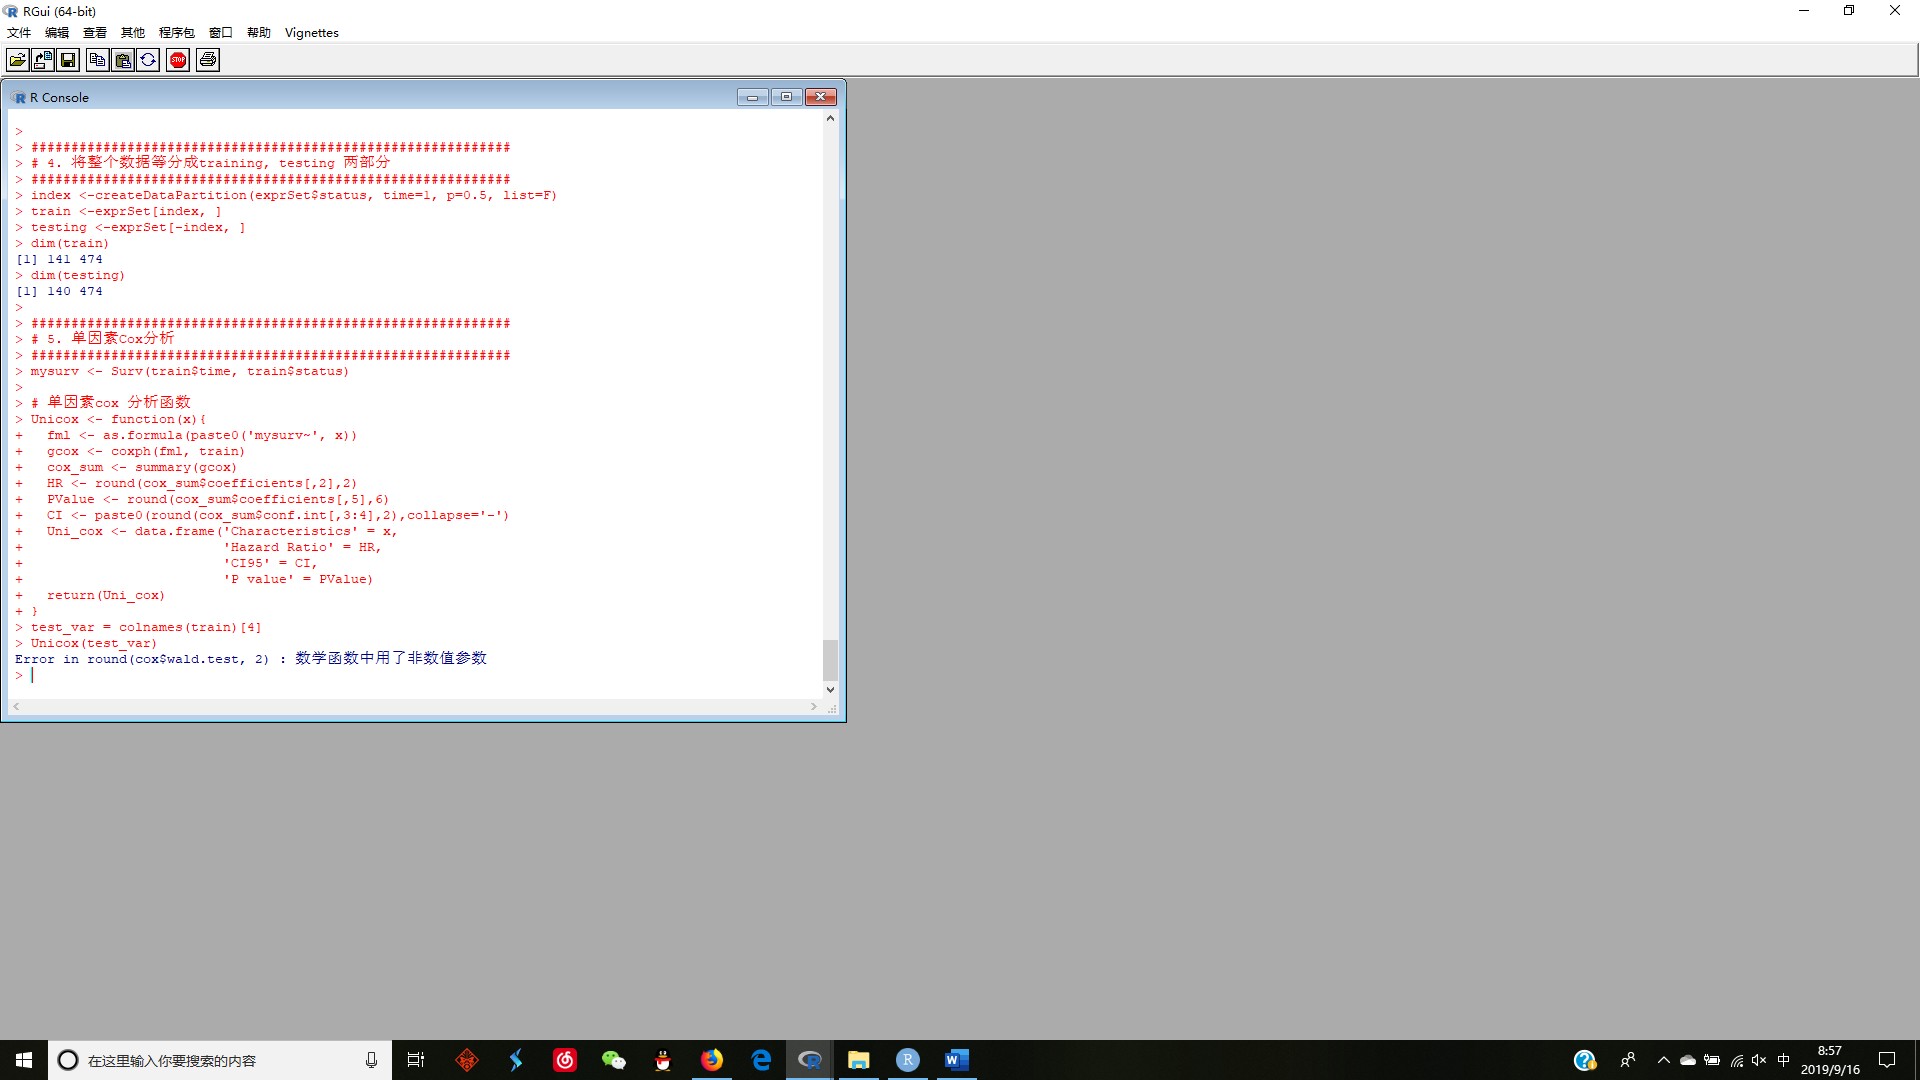Click the battery tray icon
The height and width of the screenshot is (1080, 1920).
(1712, 1060)
